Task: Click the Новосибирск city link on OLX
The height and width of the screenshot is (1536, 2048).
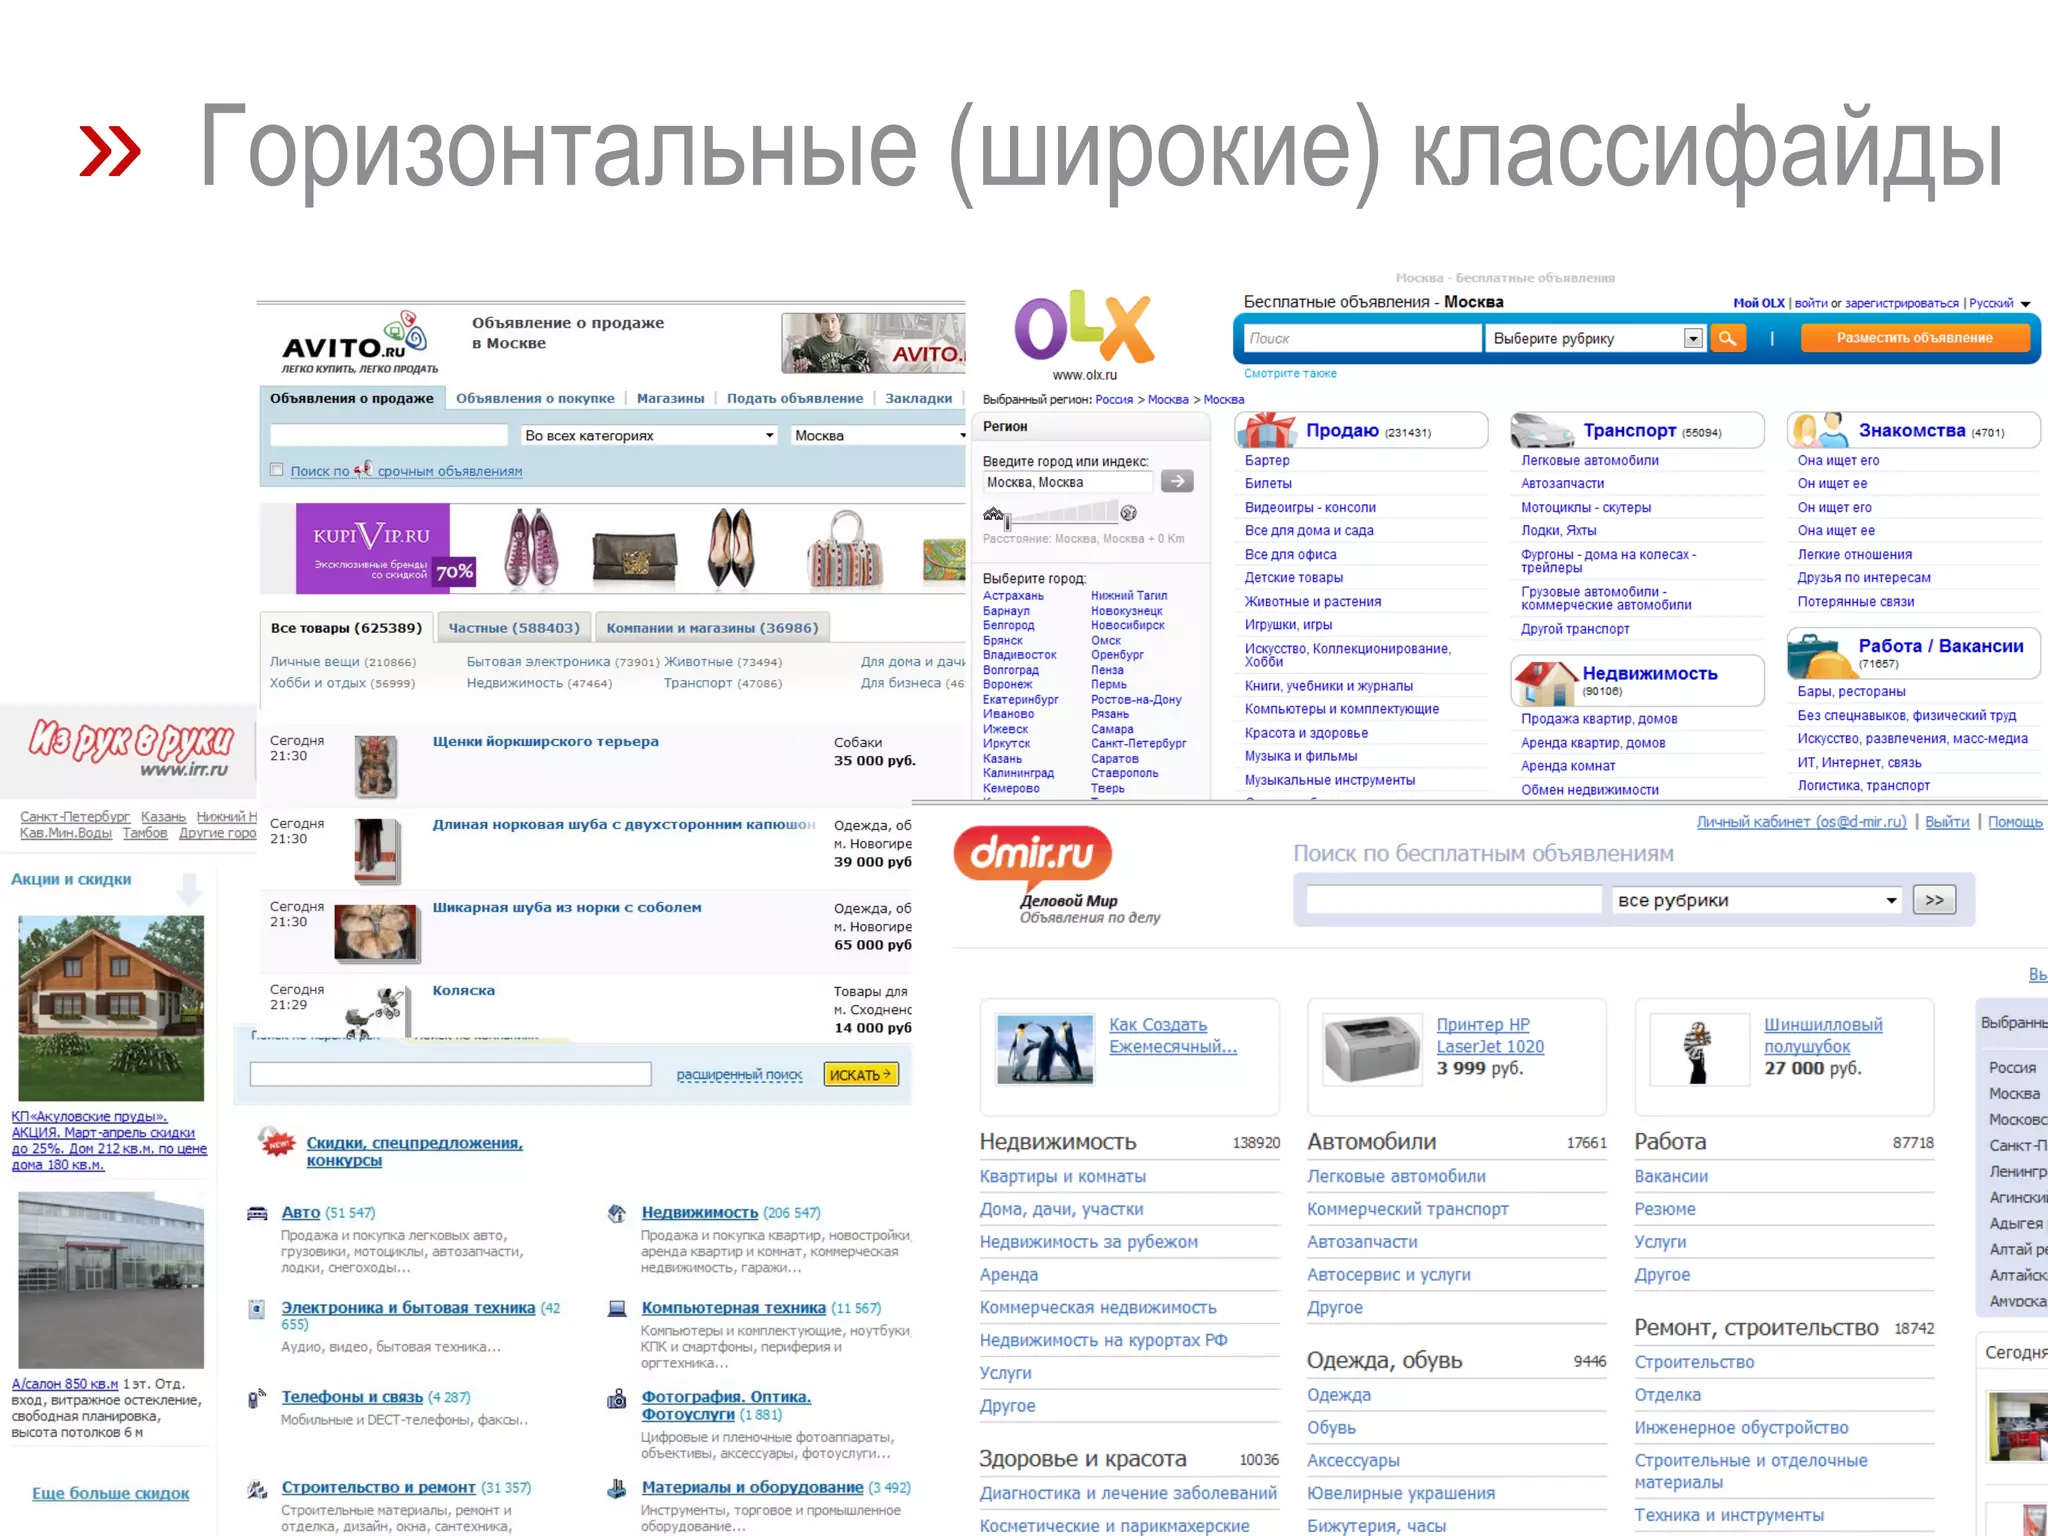Action: [1128, 625]
